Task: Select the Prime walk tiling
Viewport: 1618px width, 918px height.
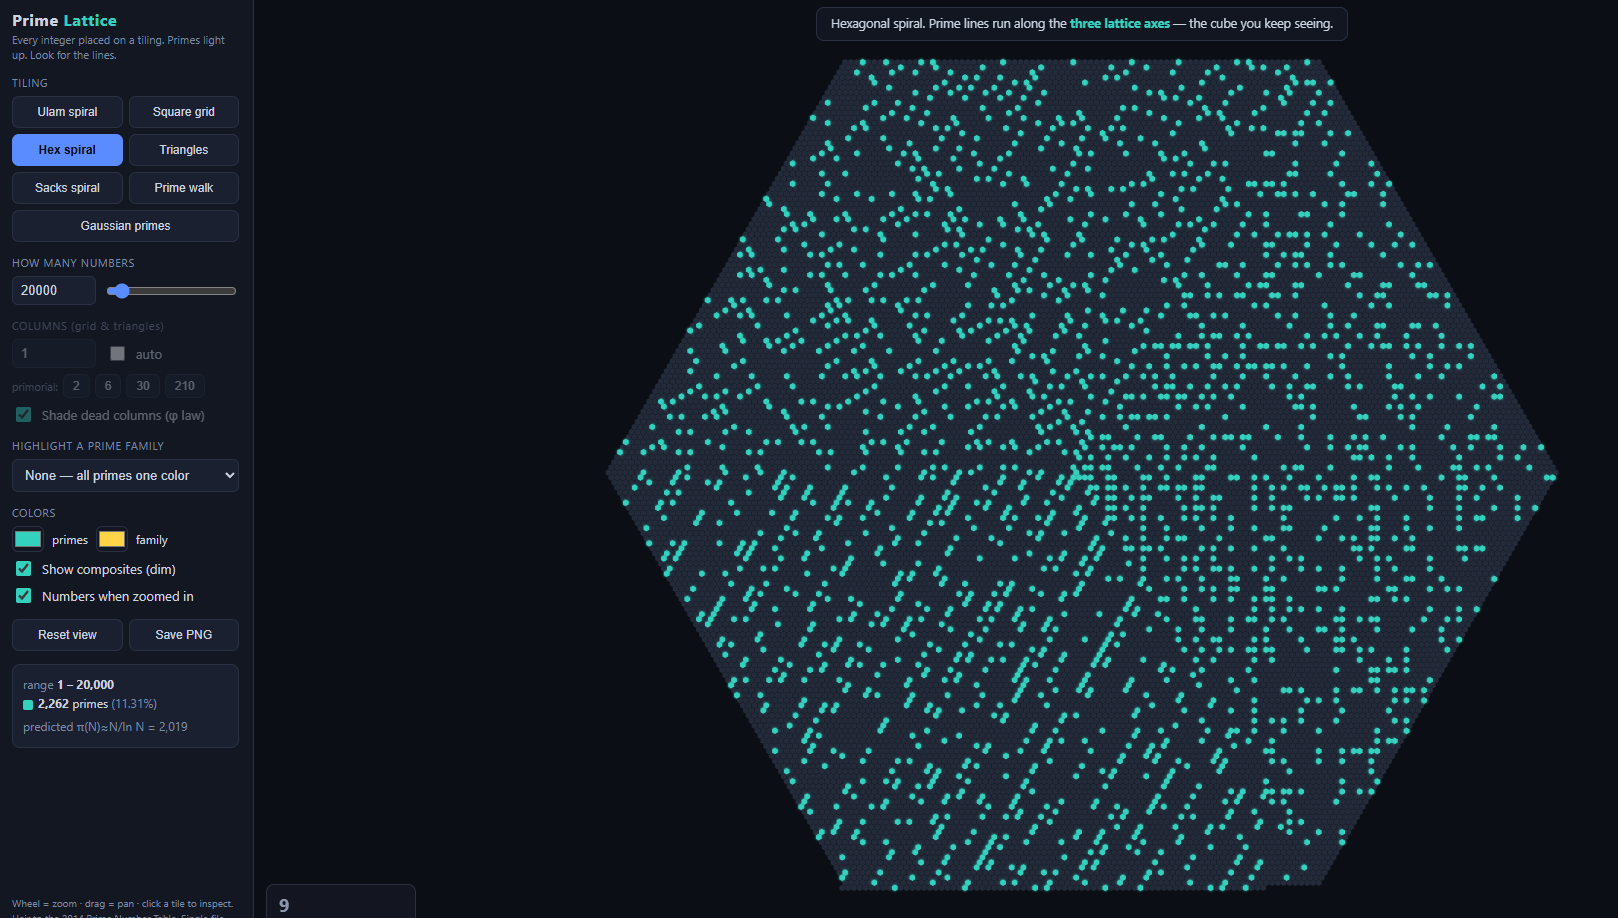Action: pos(184,188)
